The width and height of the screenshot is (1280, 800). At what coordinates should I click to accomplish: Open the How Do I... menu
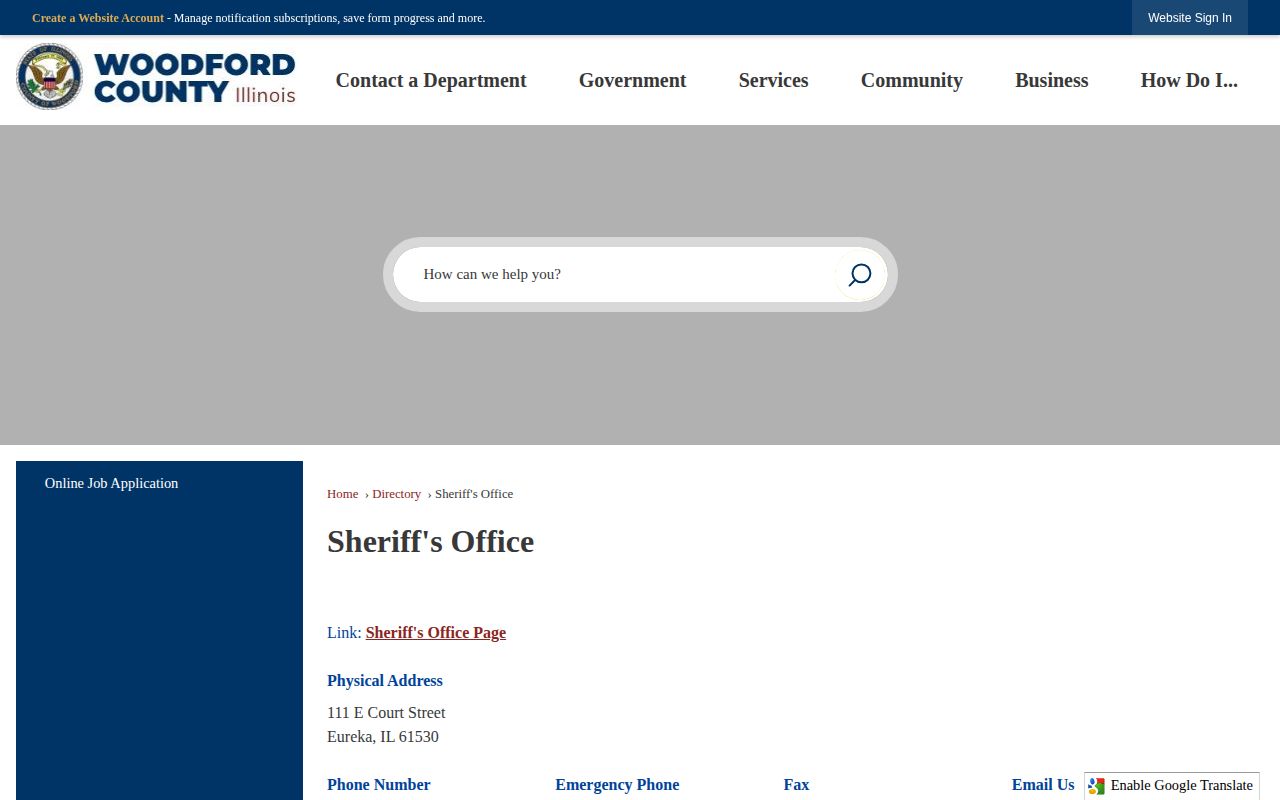coord(1189,80)
